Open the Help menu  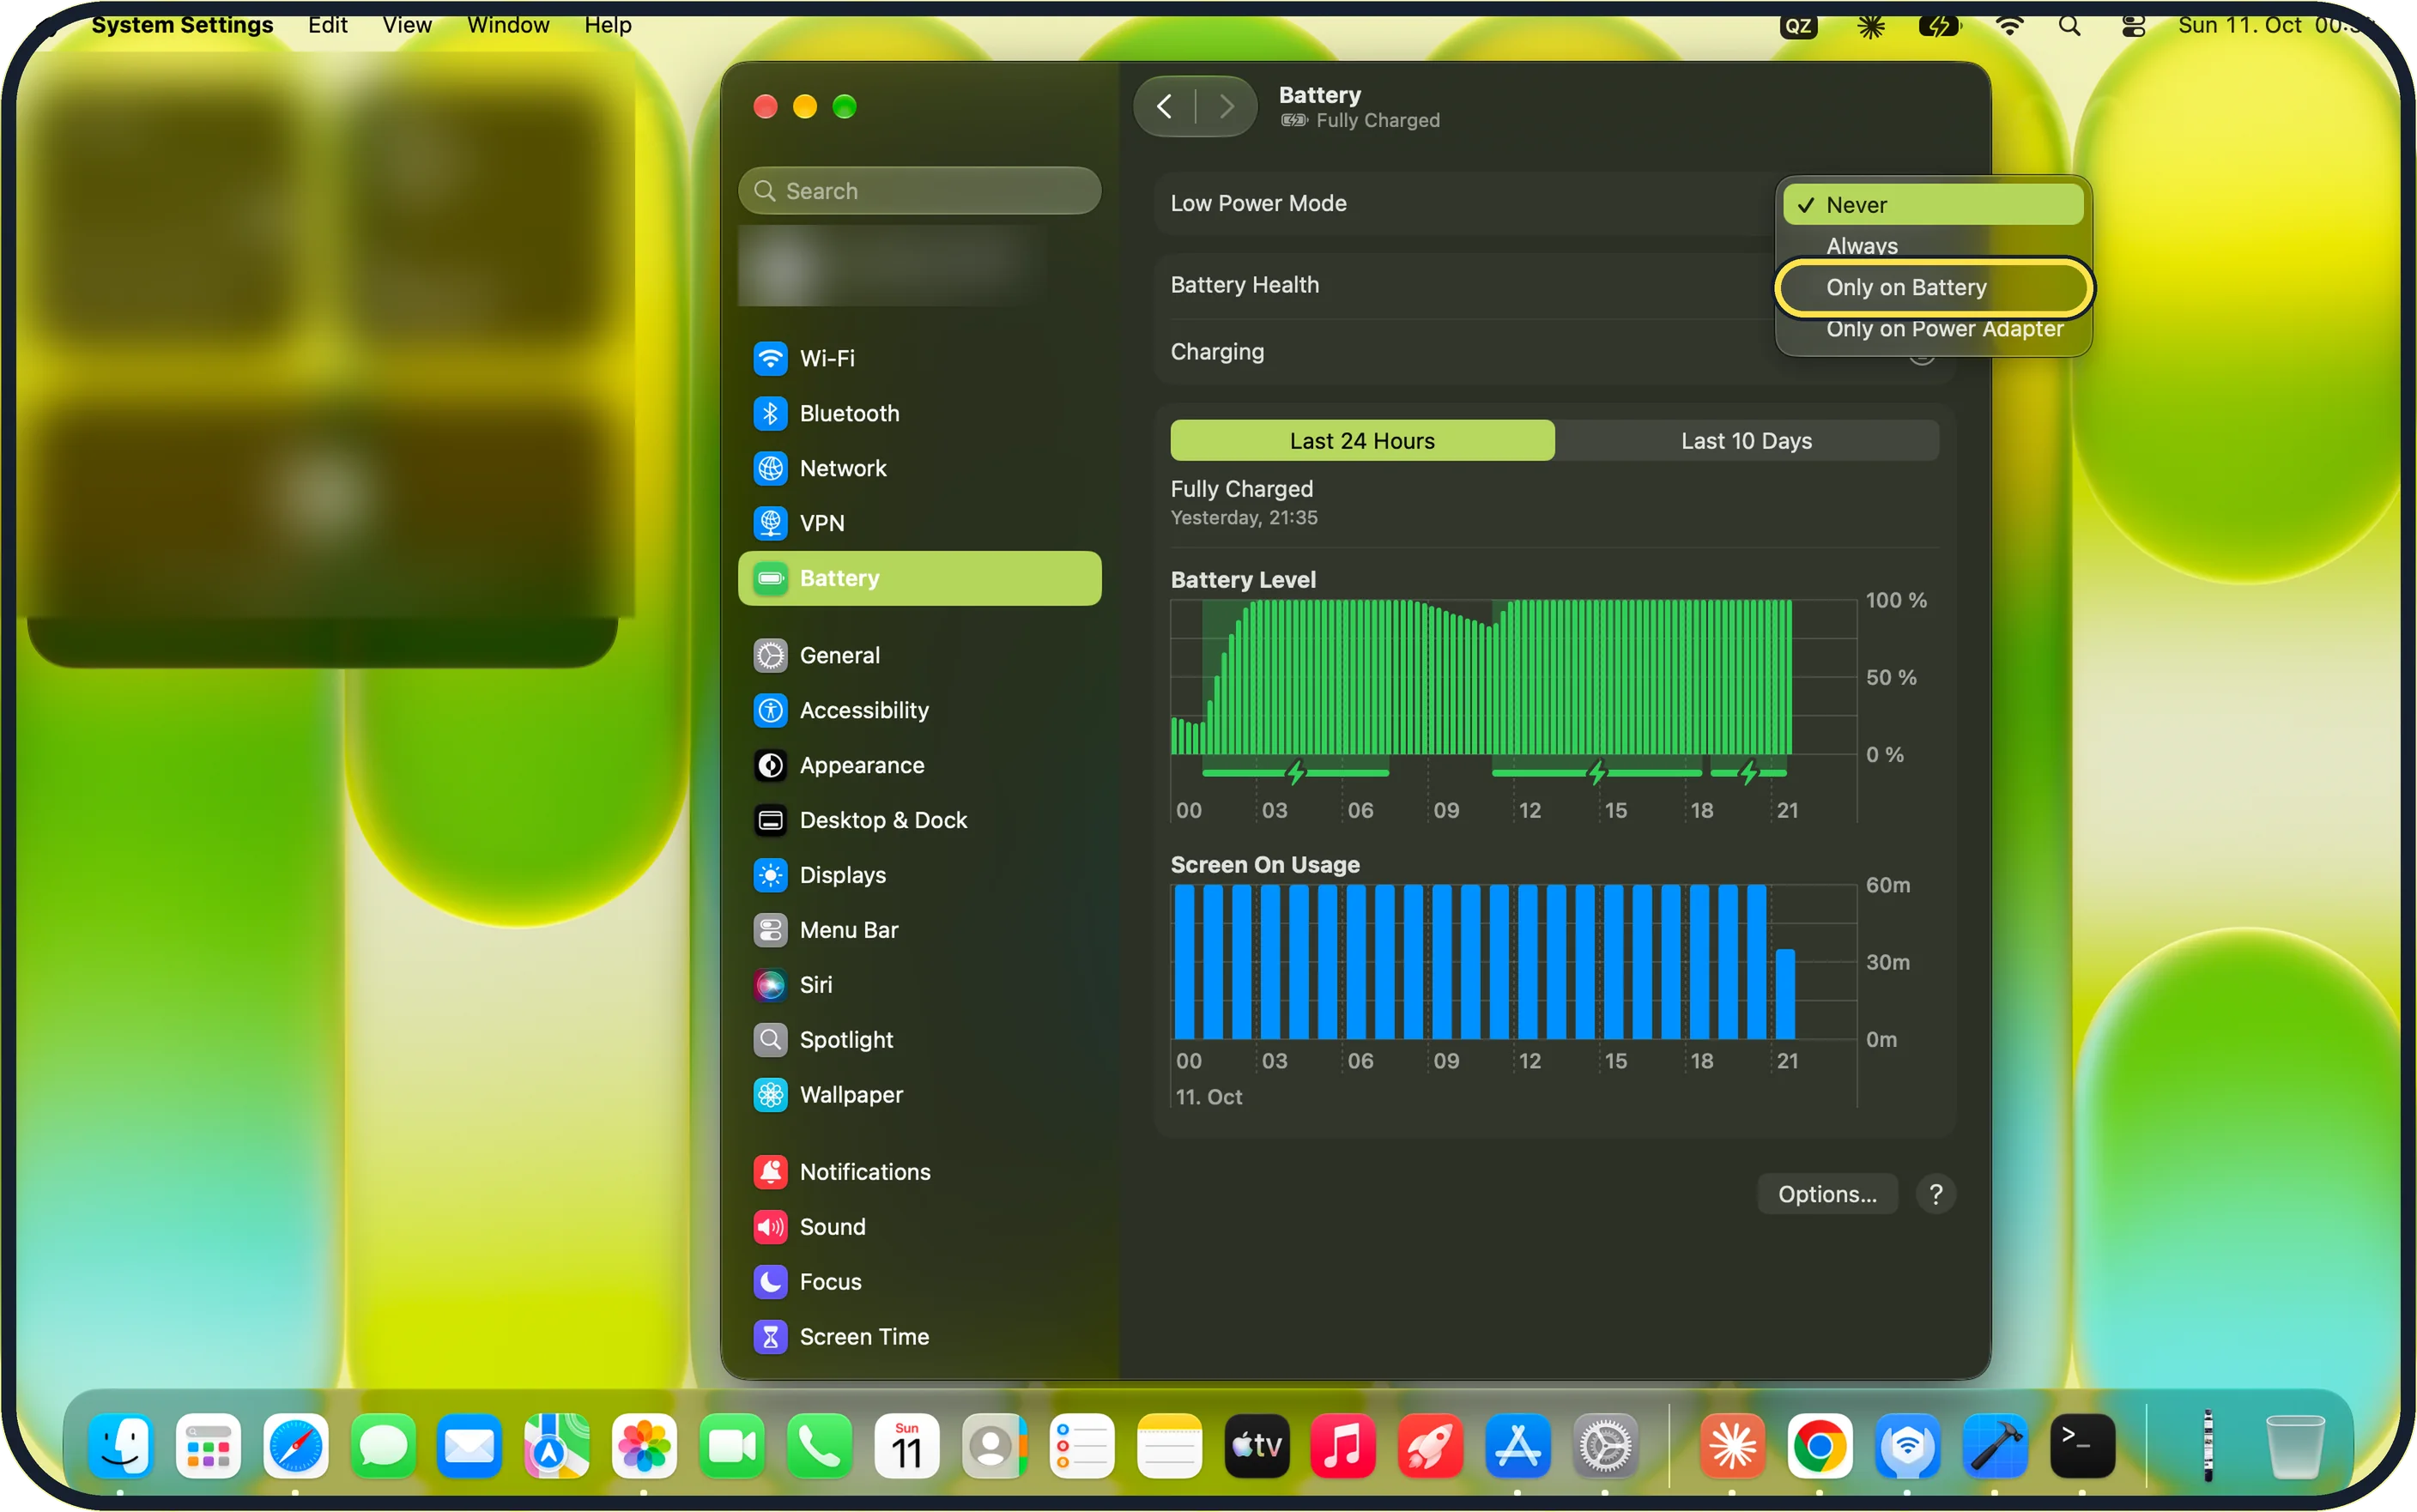tap(607, 24)
